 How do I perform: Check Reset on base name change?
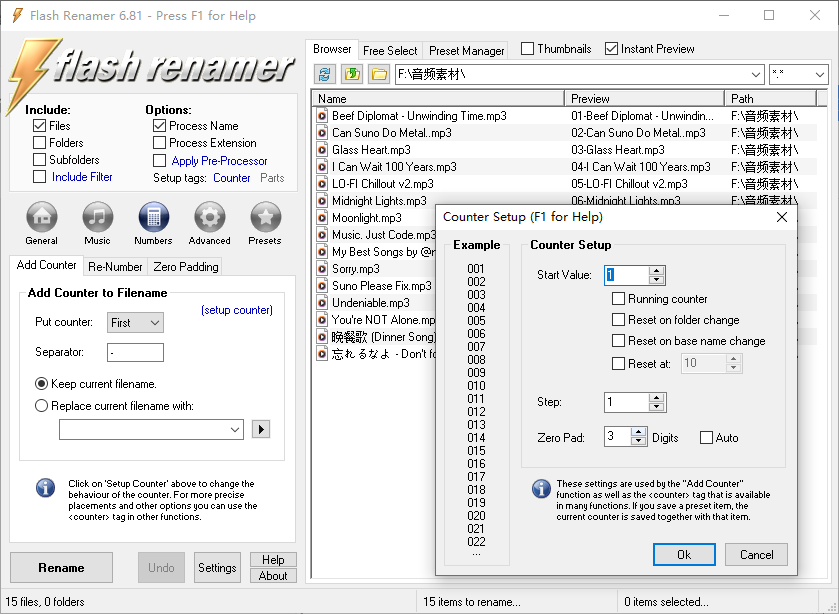click(x=618, y=340)
